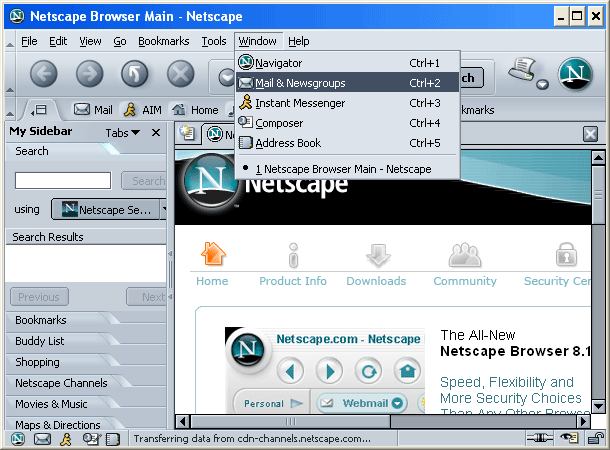
Task: Click the vertical scrollbar down arrow
Action: click(x=598, y=407)
